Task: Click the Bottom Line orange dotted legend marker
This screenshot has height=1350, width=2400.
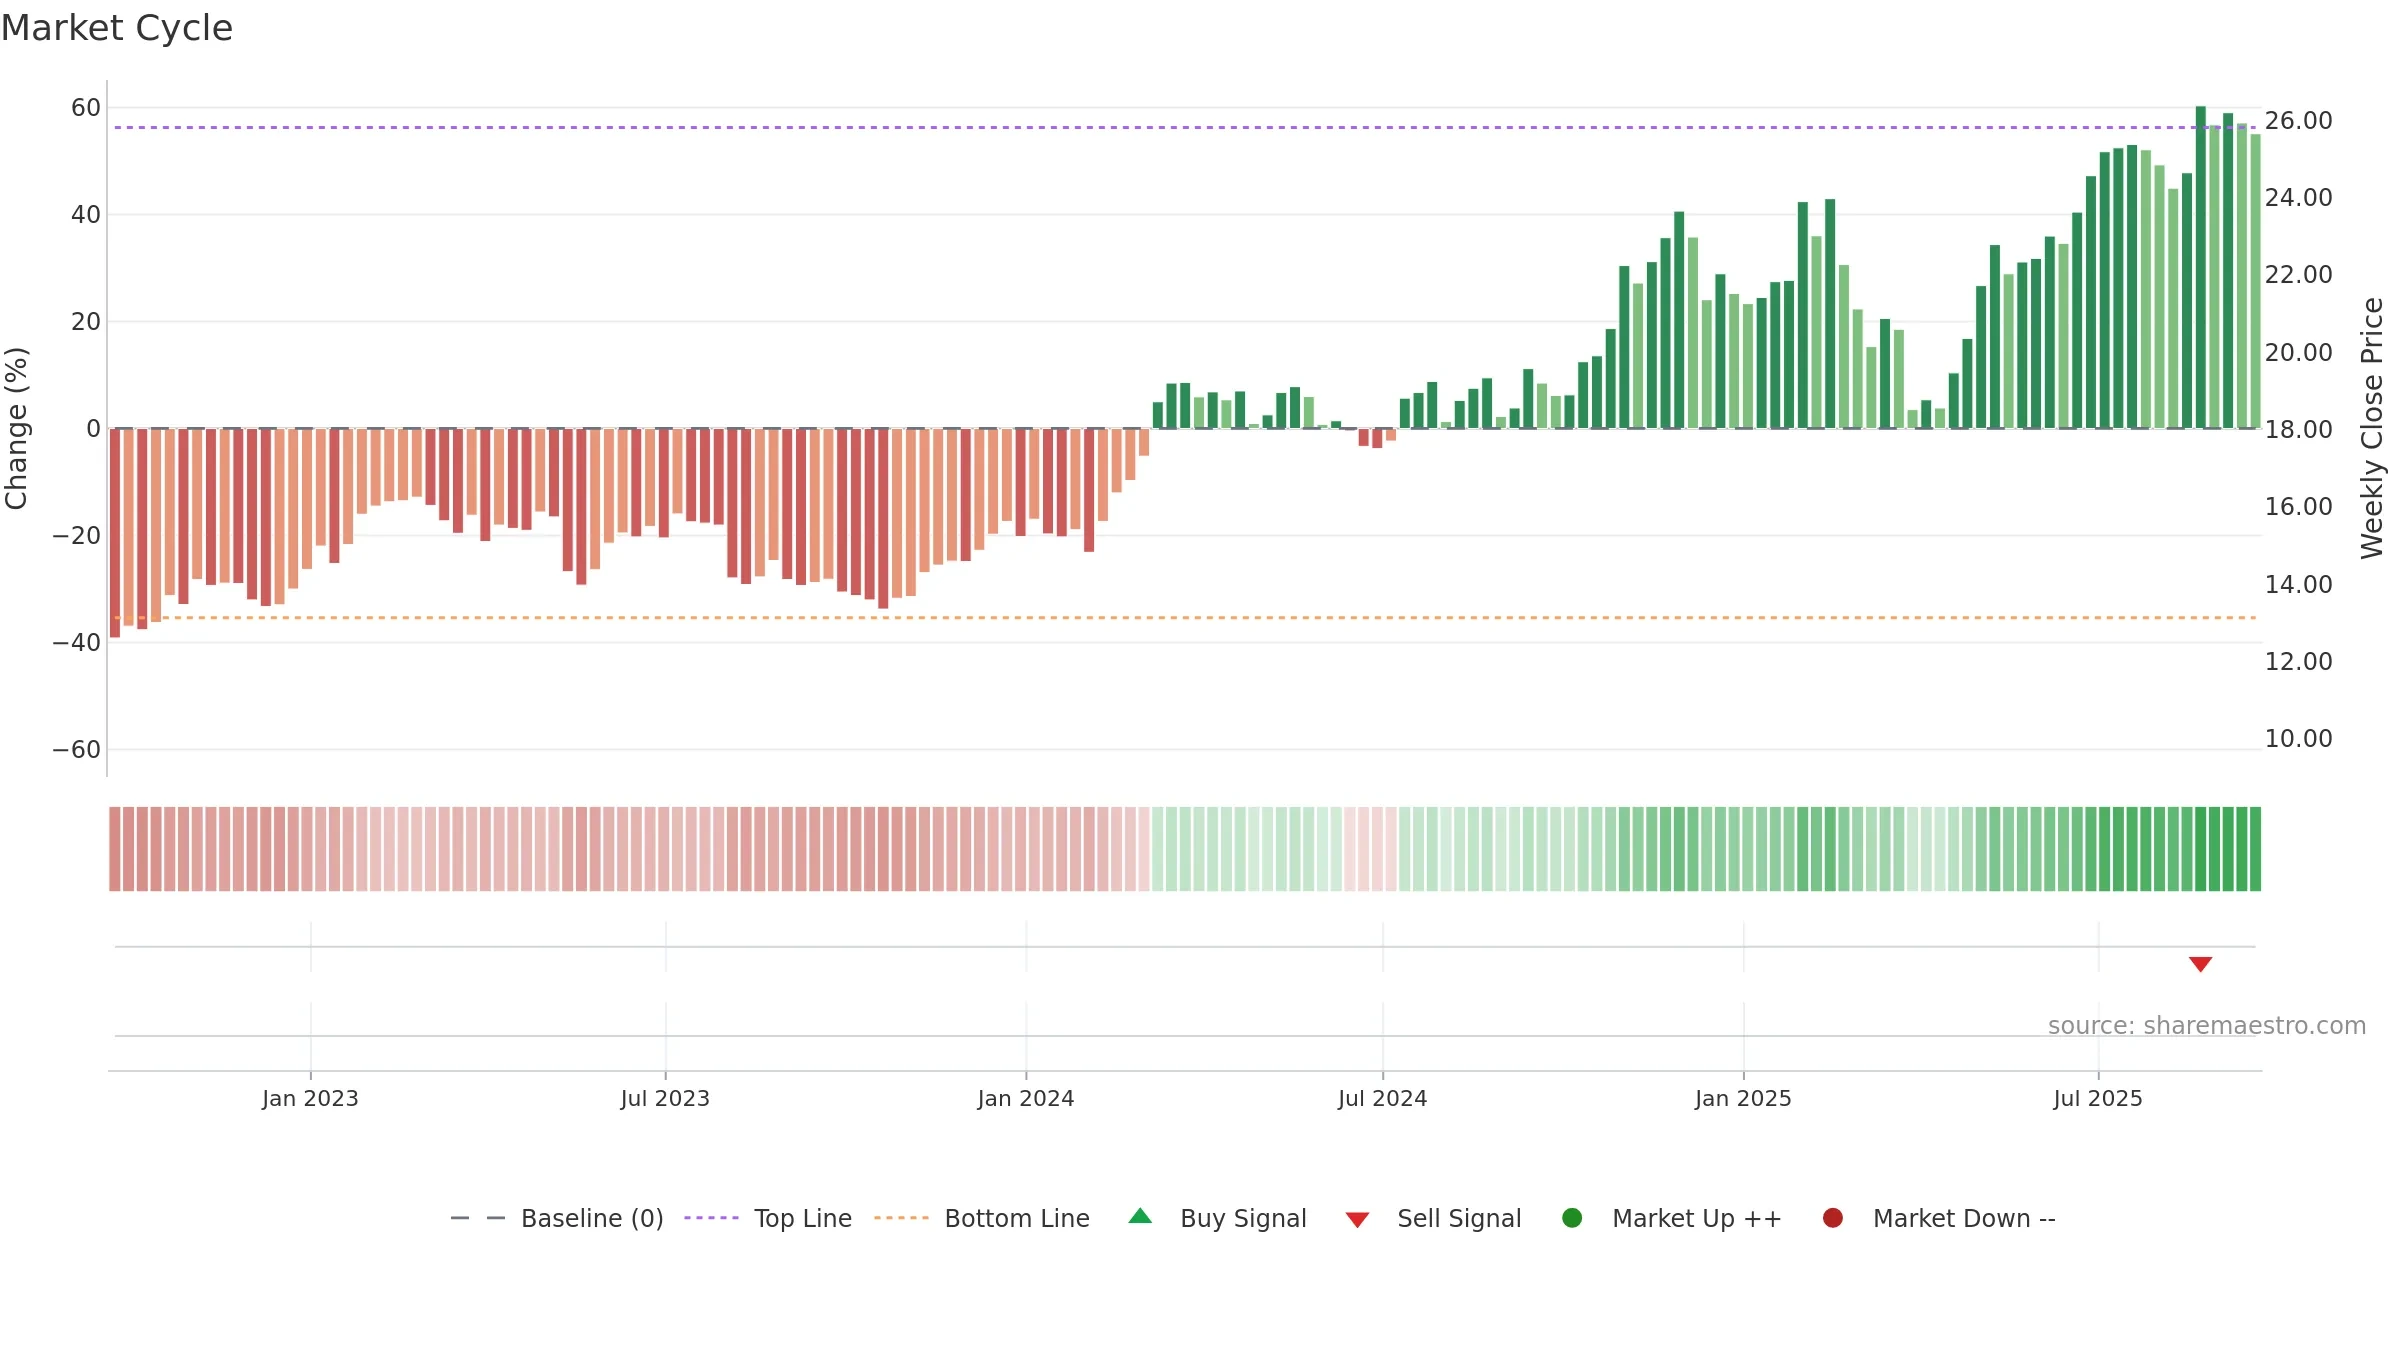Action: [x=901, y=1218]
